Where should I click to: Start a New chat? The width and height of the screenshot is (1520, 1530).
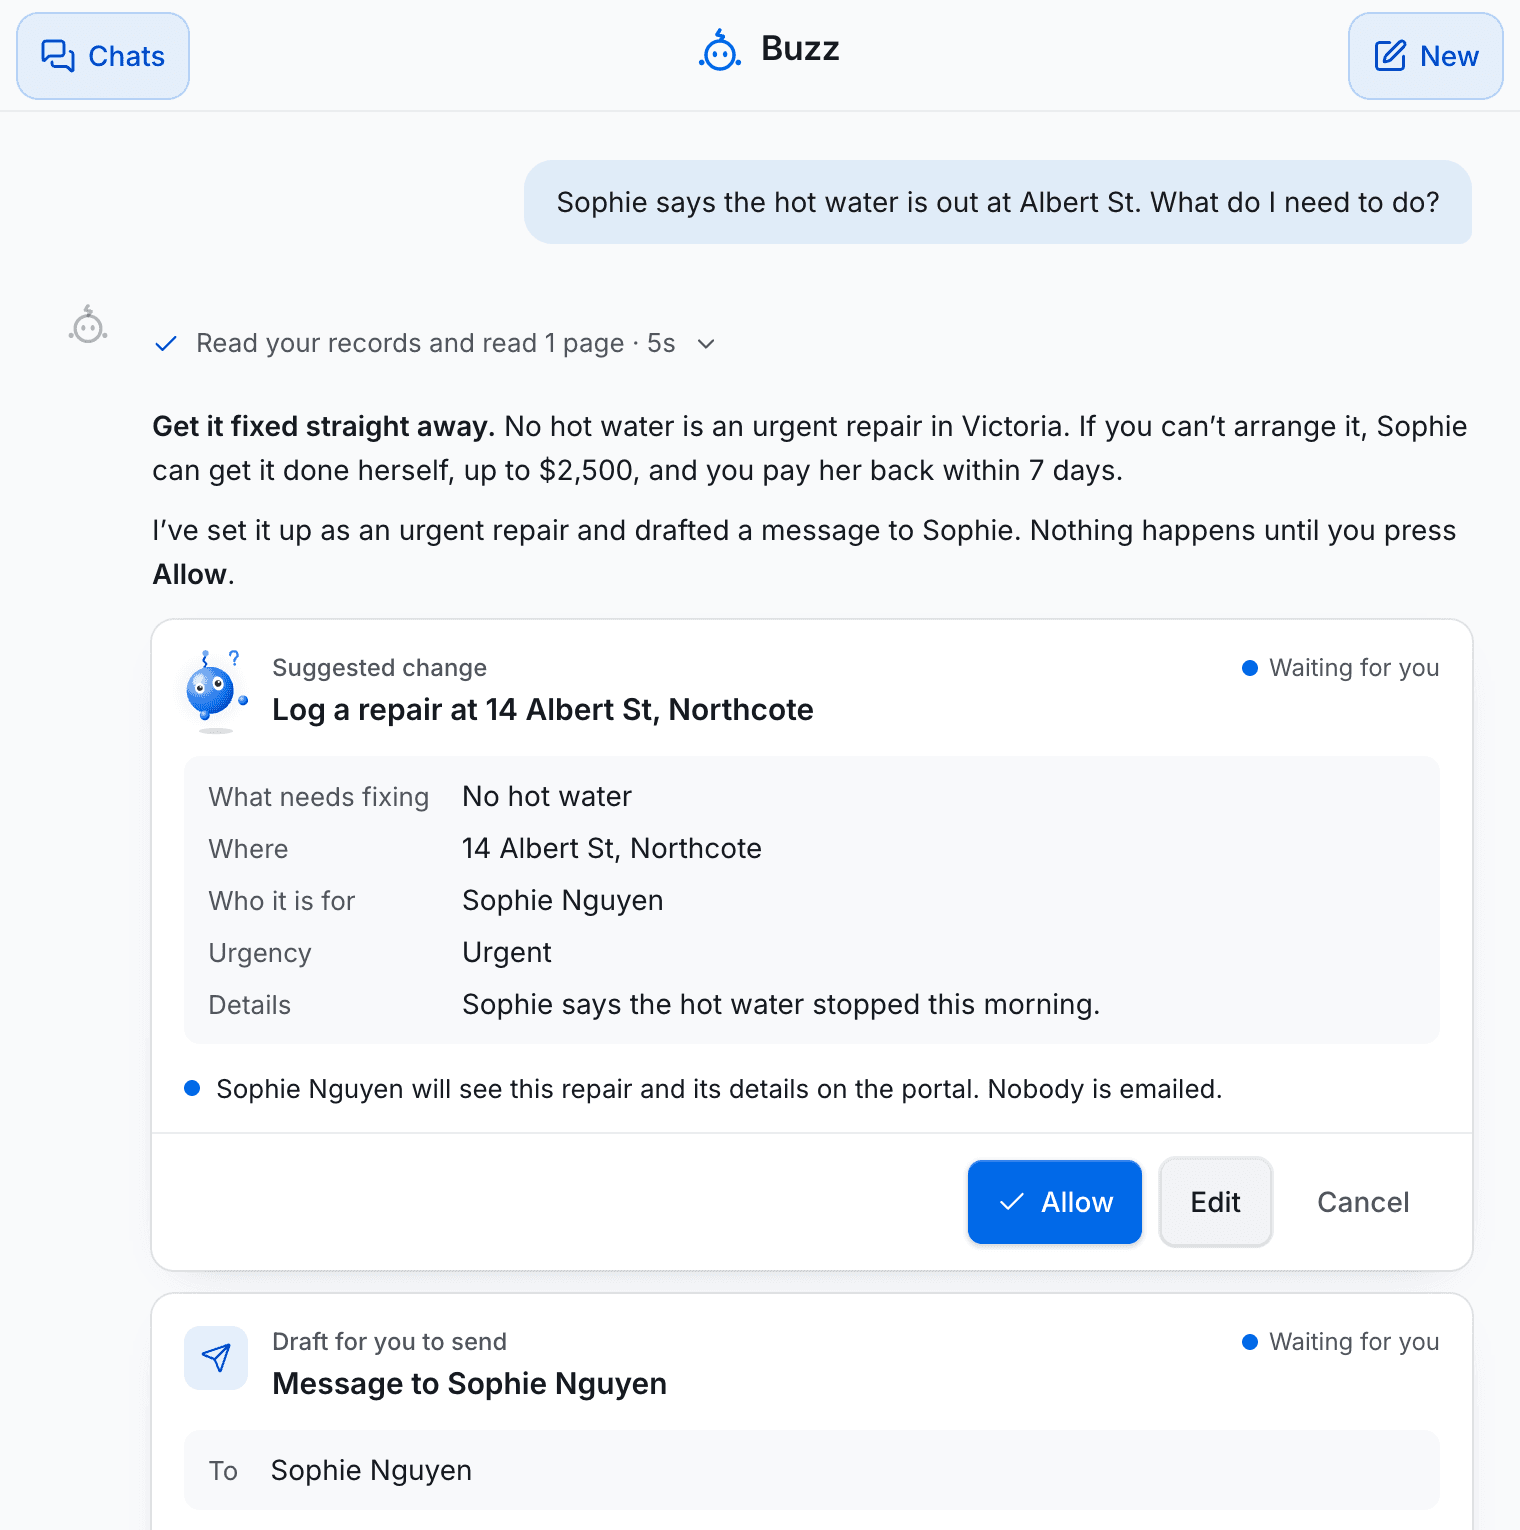pos(1425,56)
